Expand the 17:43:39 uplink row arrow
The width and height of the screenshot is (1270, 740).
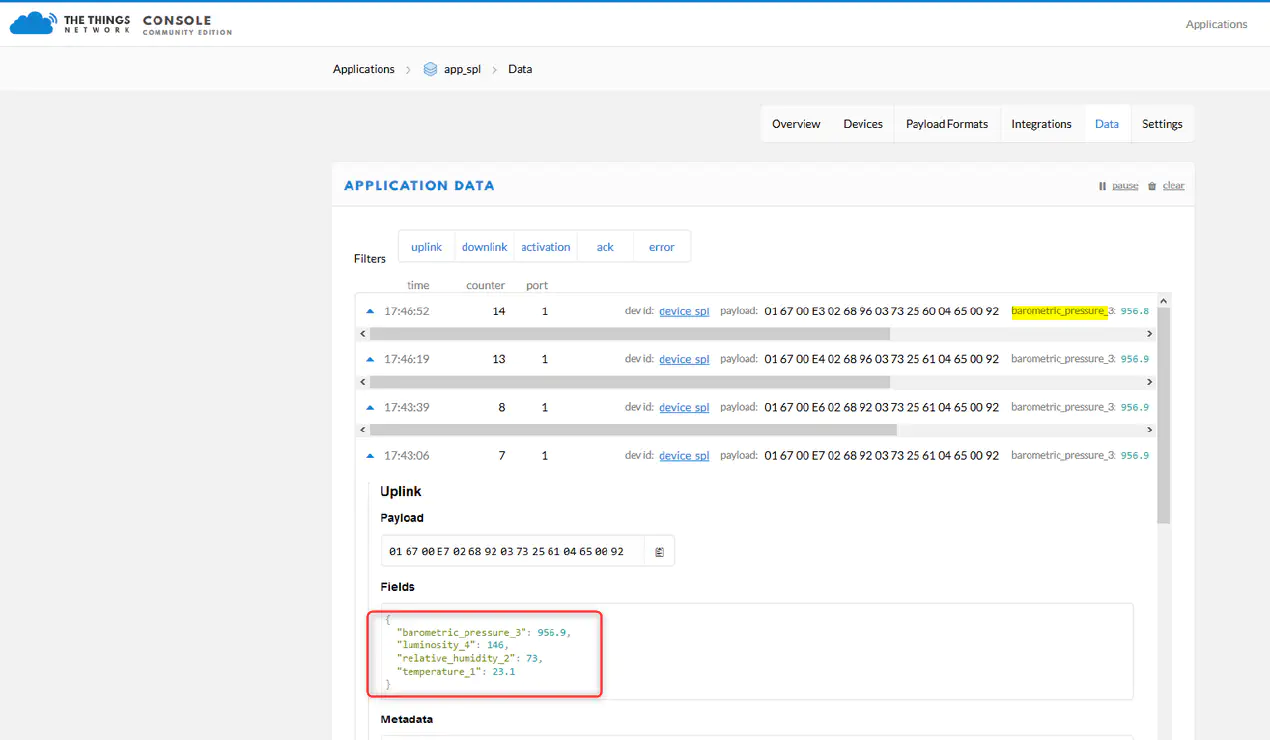(x=370, y=407)
